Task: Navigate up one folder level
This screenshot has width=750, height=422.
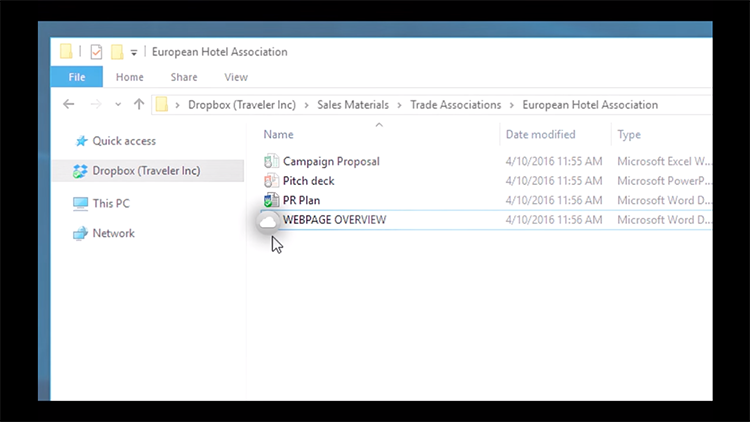Action: [x=139, y=104]
